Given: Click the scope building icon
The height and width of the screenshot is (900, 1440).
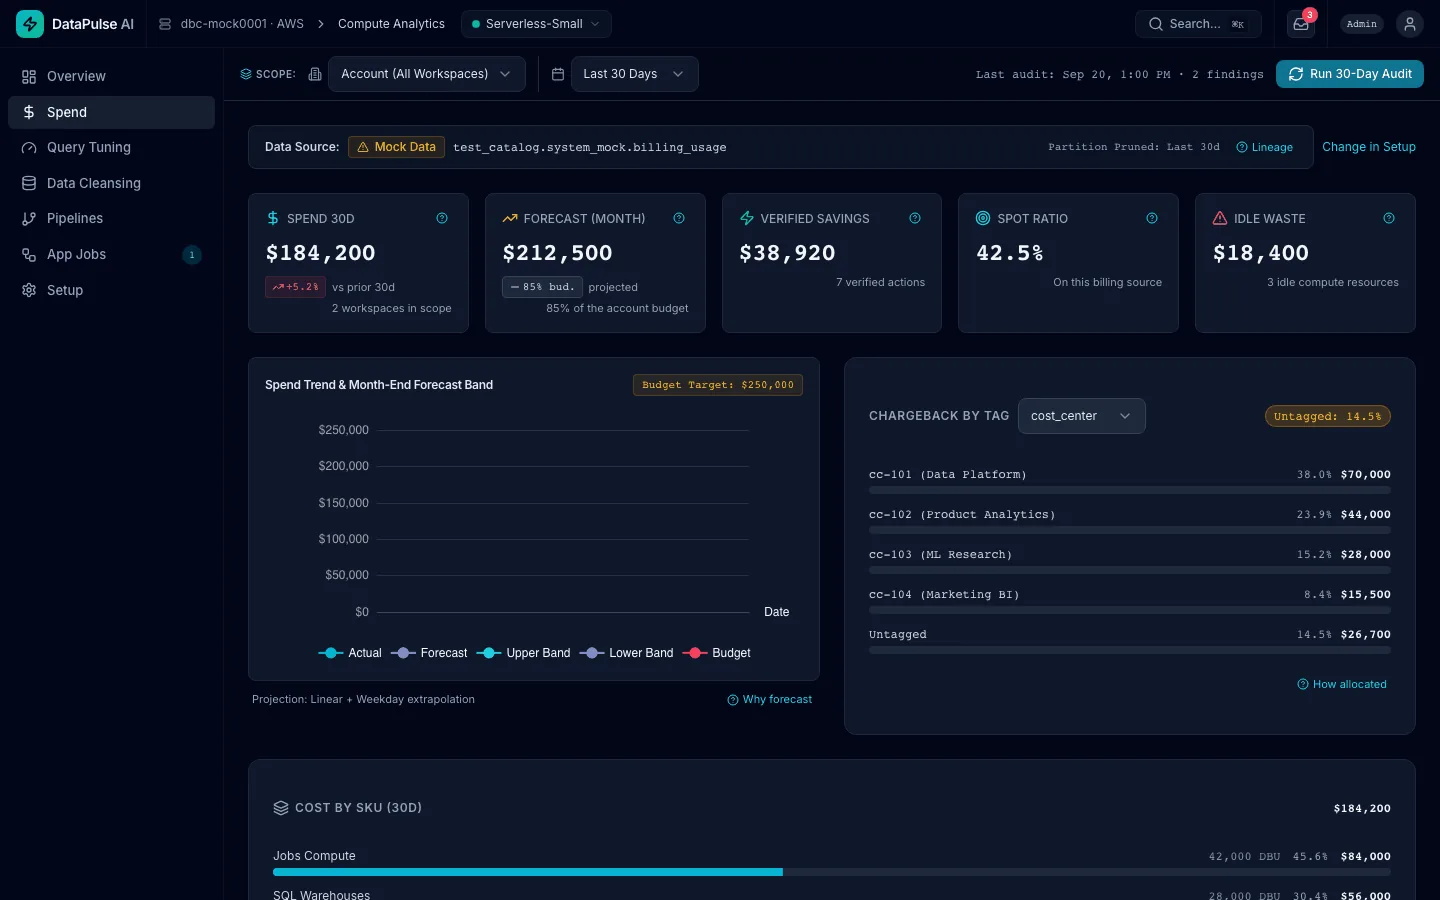Looking at the screenshot, I should tap(315, 74).
